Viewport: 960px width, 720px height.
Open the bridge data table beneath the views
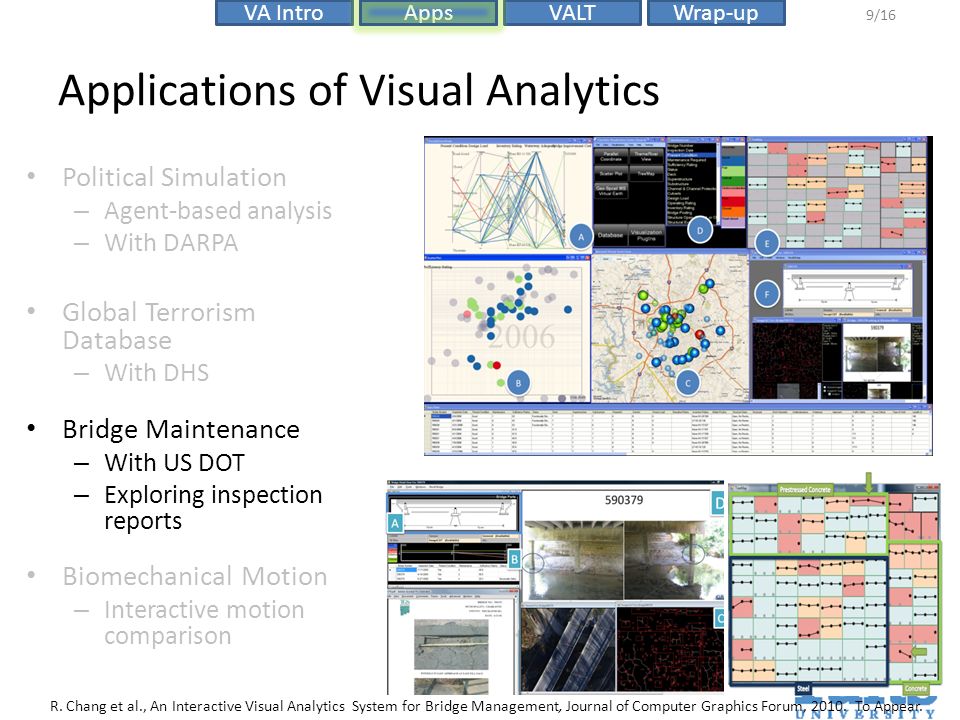678,430
